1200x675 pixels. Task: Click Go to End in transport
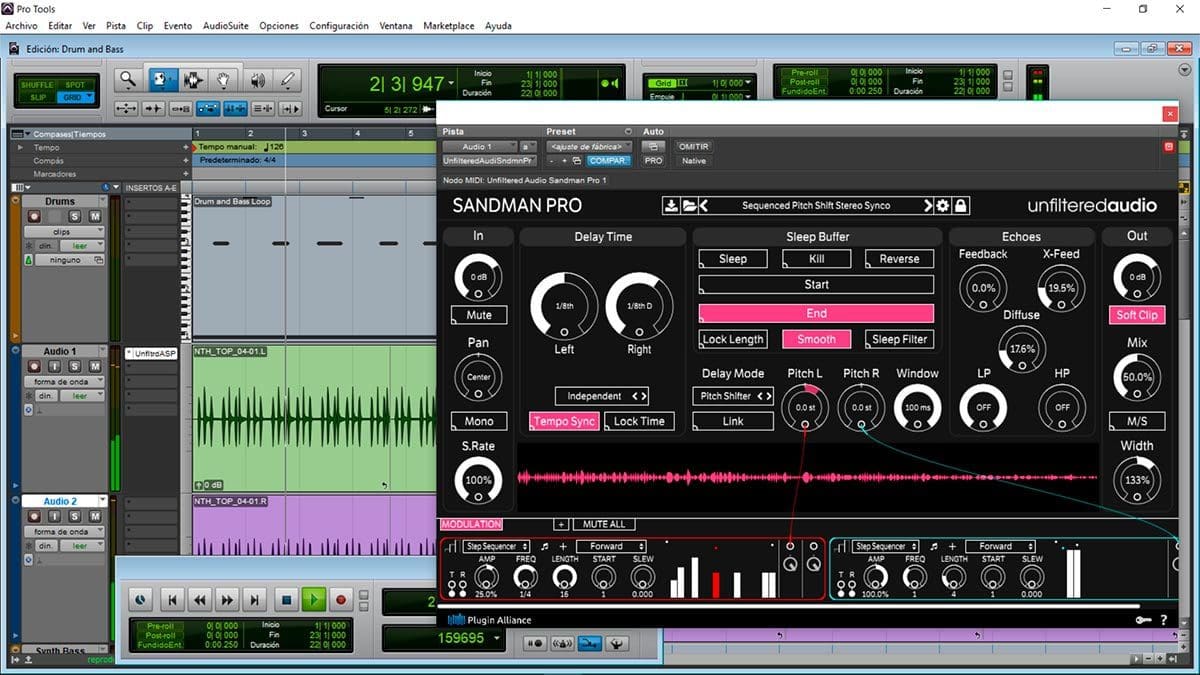point(256,600)
